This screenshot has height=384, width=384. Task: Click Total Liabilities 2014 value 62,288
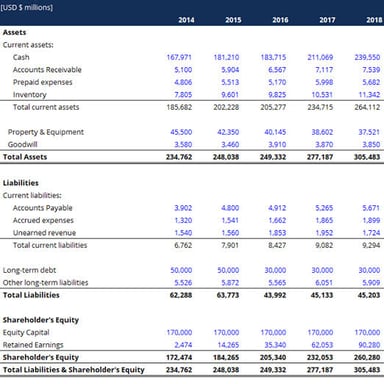coord(181,295)
